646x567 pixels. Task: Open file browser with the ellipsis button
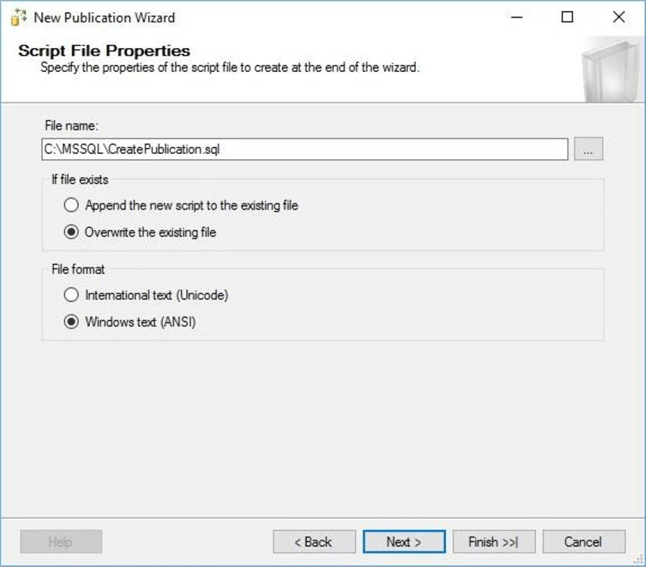pyautogui.click(x=588, y=150)
